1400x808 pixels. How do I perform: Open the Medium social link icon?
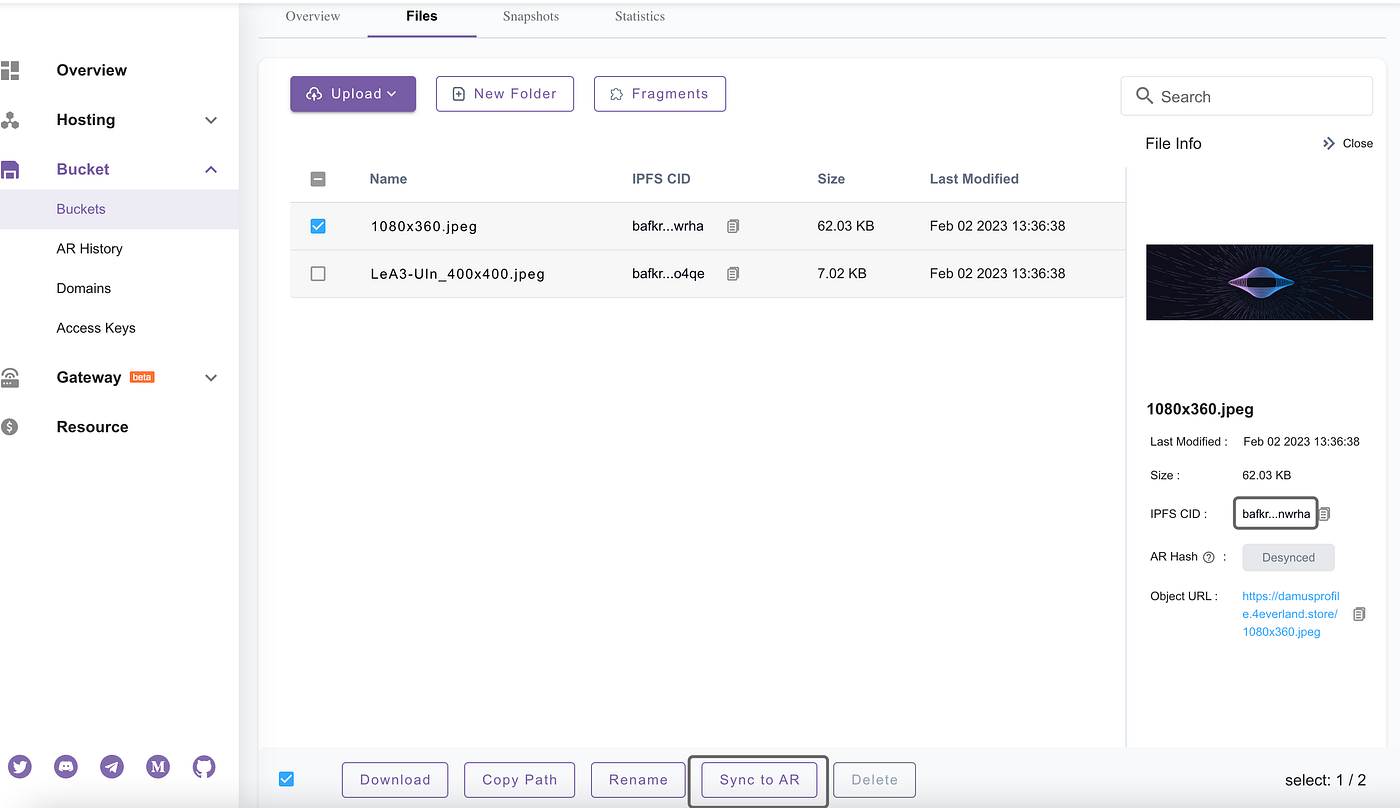coord(158,767)
